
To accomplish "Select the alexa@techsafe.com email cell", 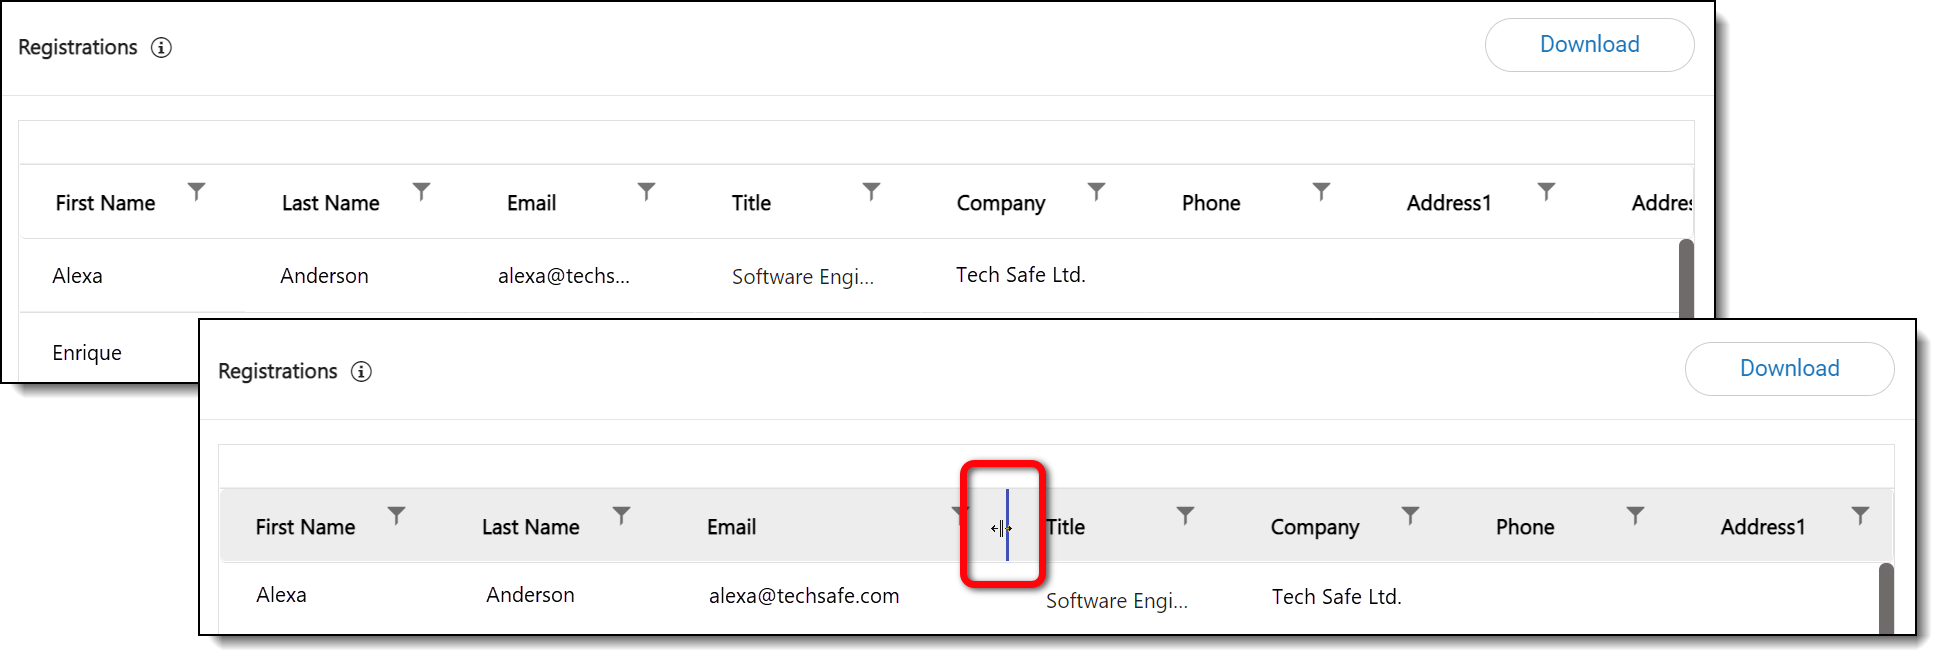I will tap(804, 596).
